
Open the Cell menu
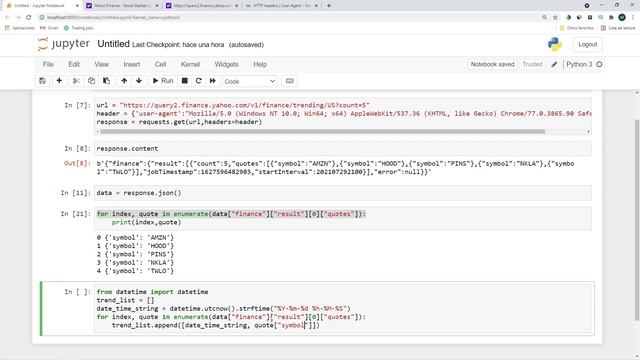[160, 64]
